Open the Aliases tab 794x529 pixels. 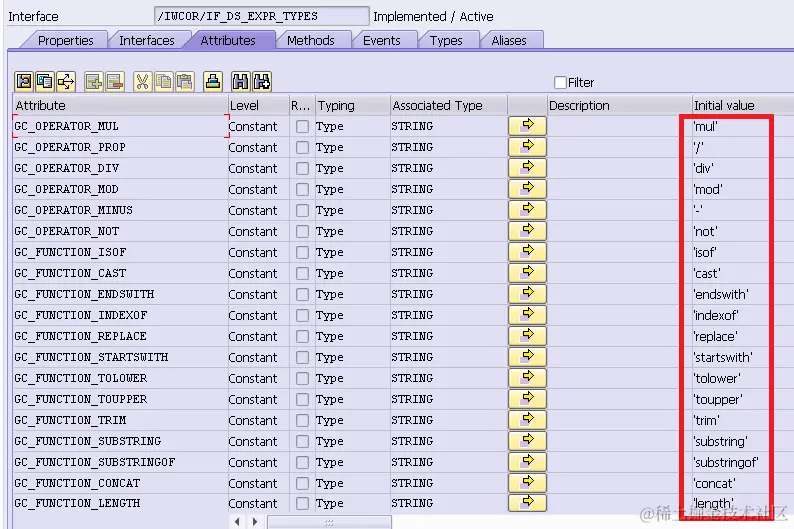[508, 40]
